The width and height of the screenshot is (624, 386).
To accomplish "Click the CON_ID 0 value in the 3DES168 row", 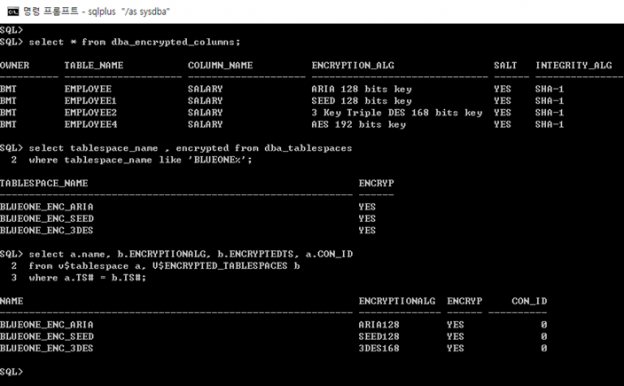I will (x=544, y=348).
